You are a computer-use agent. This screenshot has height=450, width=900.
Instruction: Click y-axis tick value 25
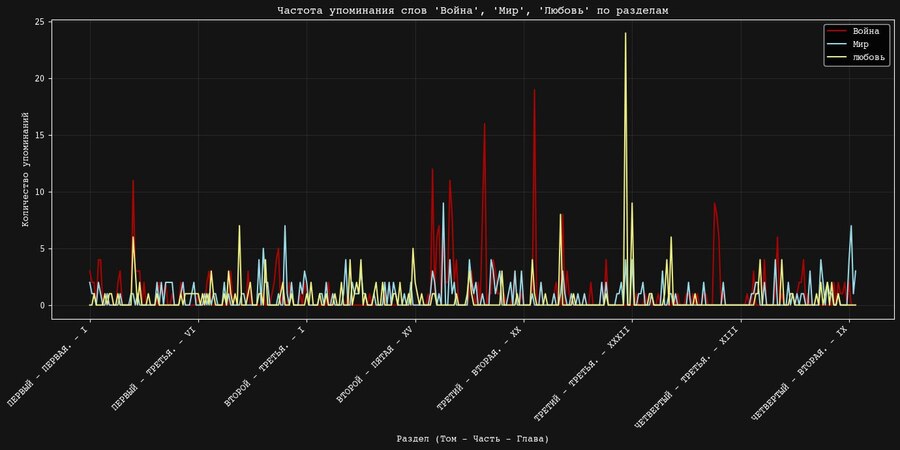[x=40, y=22]
